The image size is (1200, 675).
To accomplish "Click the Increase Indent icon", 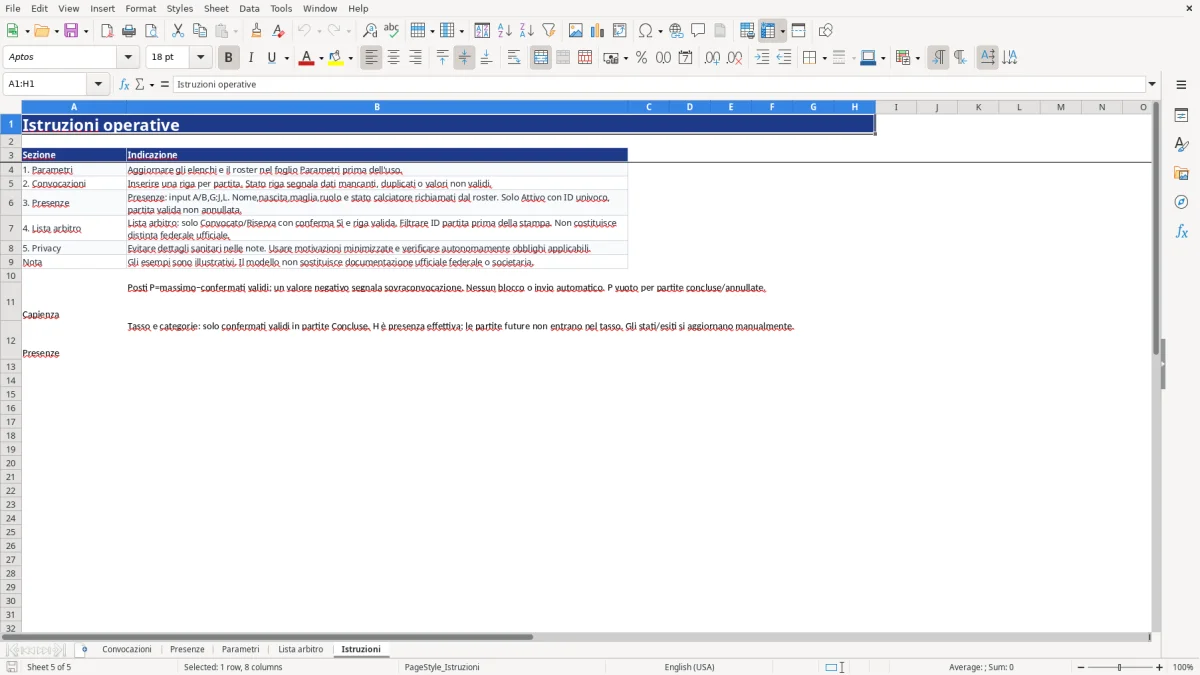I will point(762,58).
